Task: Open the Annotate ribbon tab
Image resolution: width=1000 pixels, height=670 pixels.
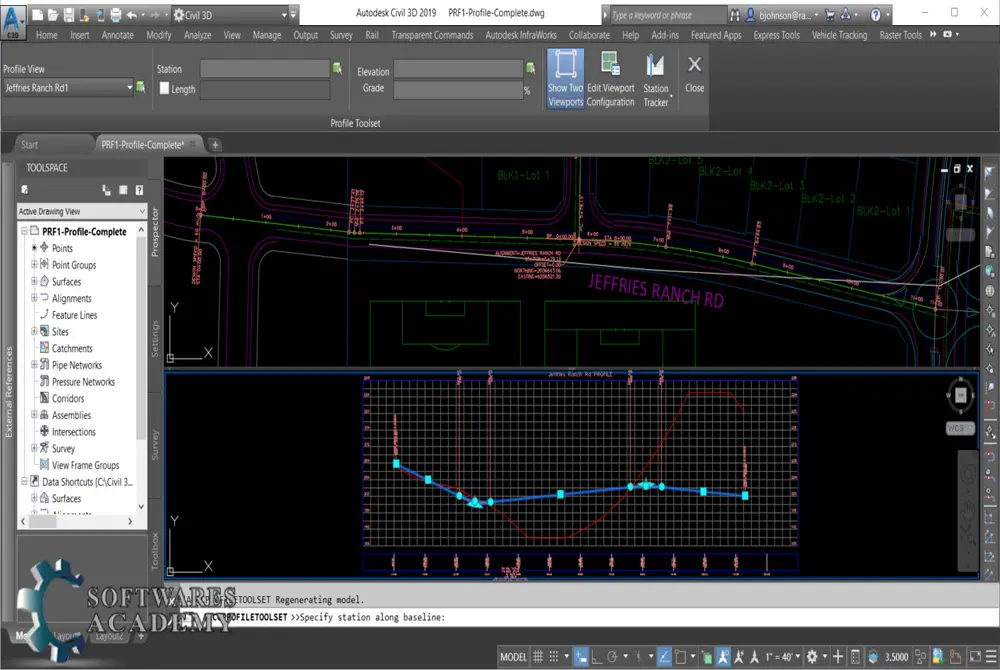Action: click(117, 35)
